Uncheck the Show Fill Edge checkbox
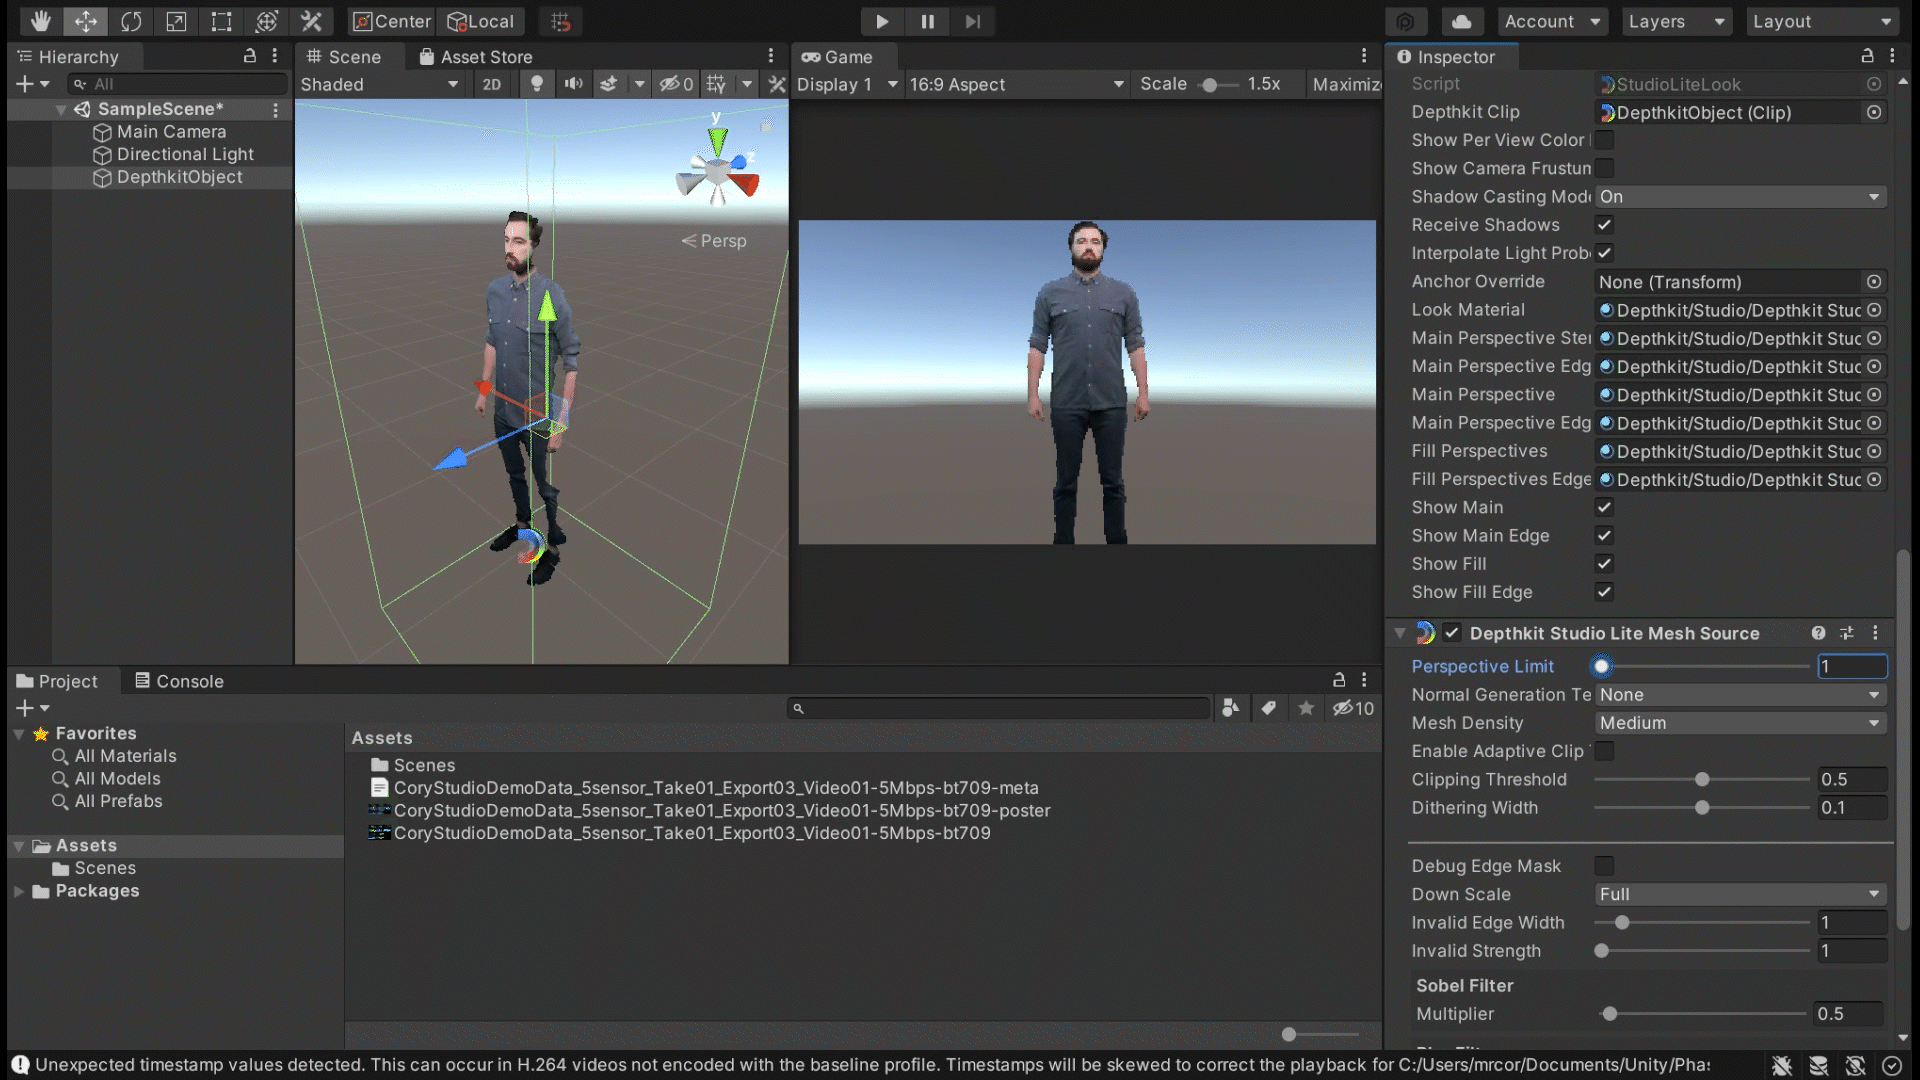Image resolution: width=1920 pixels, height=1080 pixels. (x=1604, y=592)
